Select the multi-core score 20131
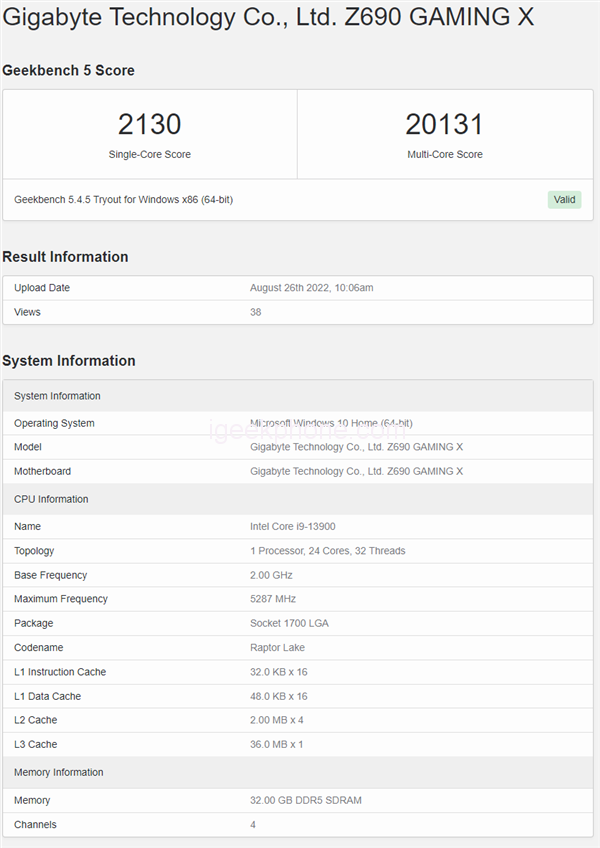The height and width of the screenshot is (848, 600). (444, 124)
